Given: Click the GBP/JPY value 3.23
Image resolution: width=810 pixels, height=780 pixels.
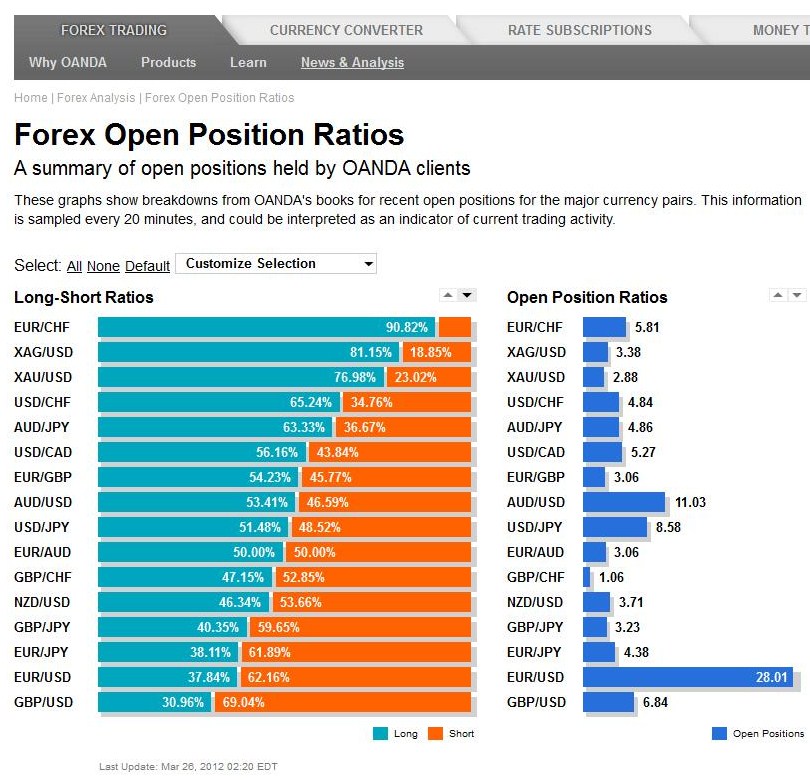Looking at the screenshot, I should pyautogui.click(x=627, y=627).
